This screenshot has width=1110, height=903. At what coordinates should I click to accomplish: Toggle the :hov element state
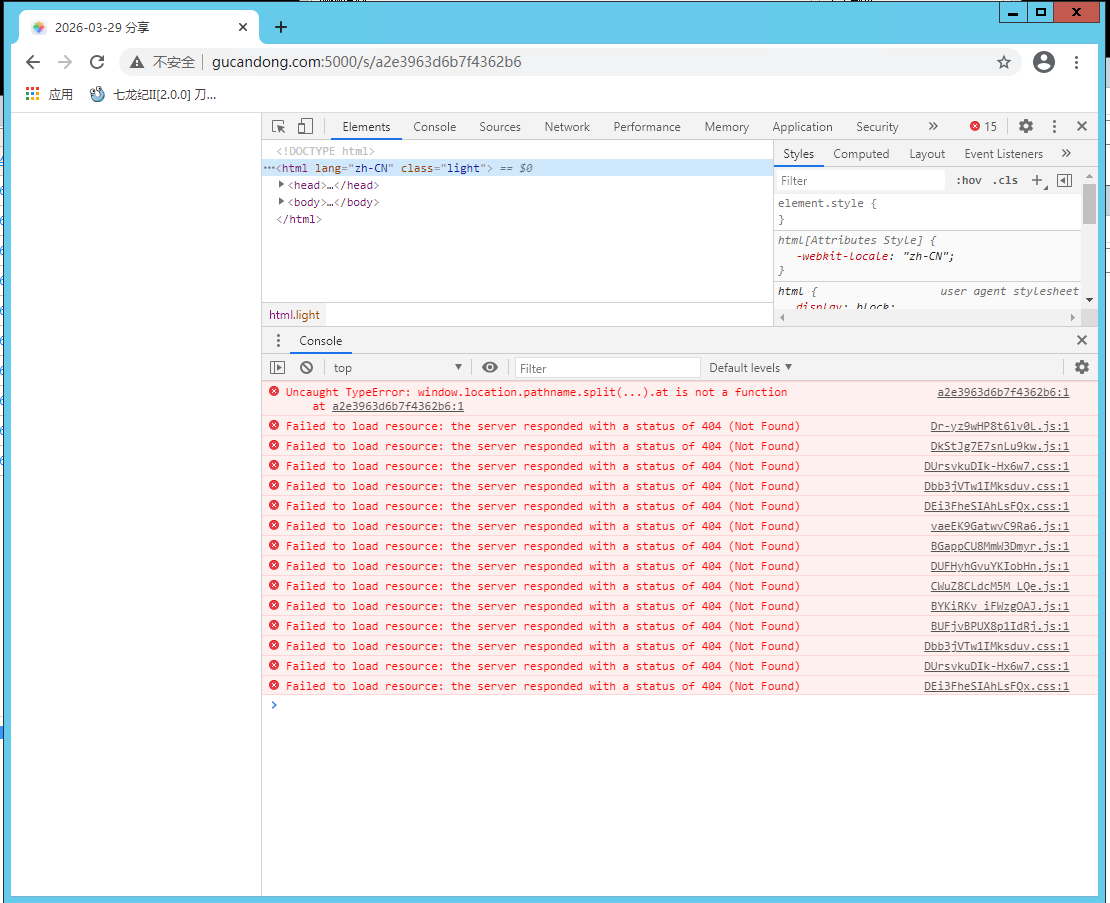pyautogui.click(x=968, y=180)
